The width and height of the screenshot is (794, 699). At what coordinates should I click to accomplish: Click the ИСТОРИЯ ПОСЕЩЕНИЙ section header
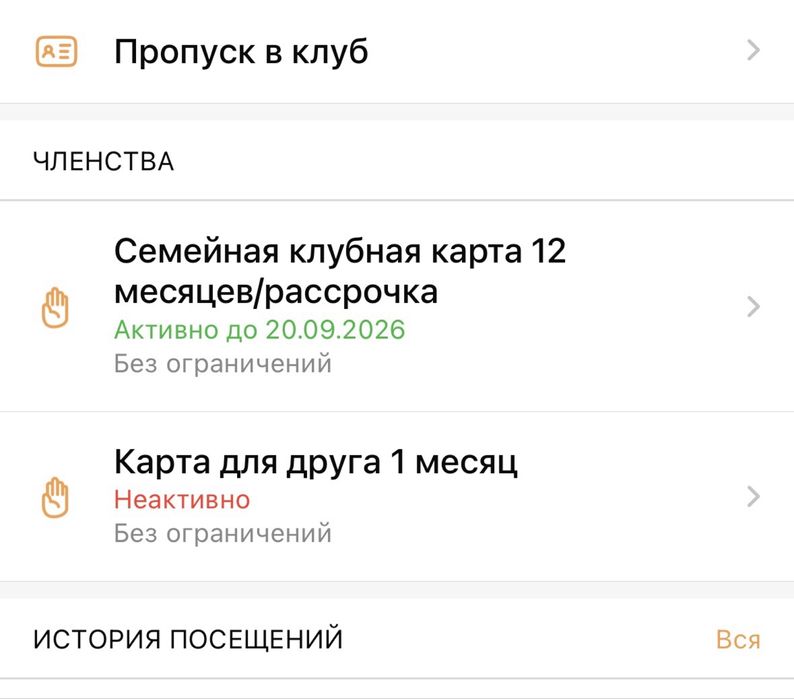(188, 639)
